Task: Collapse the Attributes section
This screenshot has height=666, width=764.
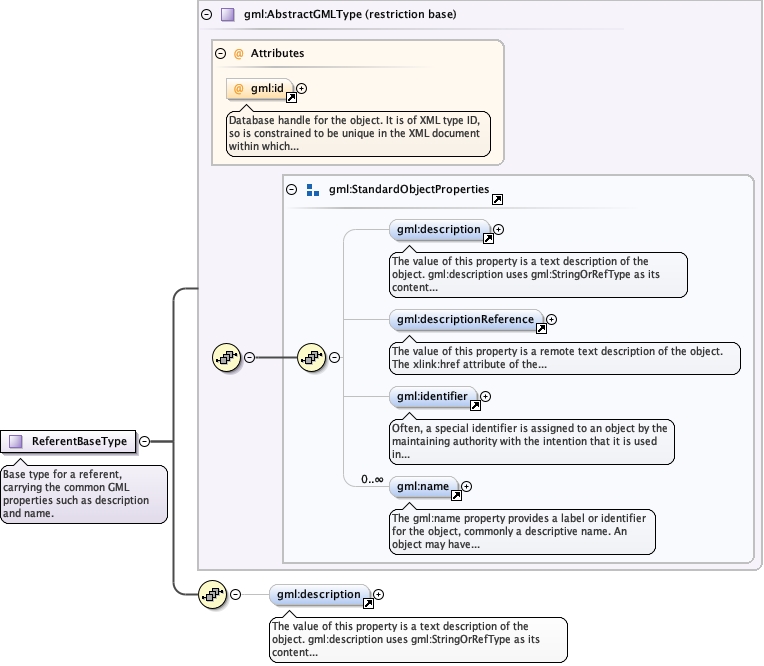Action: 221,54
